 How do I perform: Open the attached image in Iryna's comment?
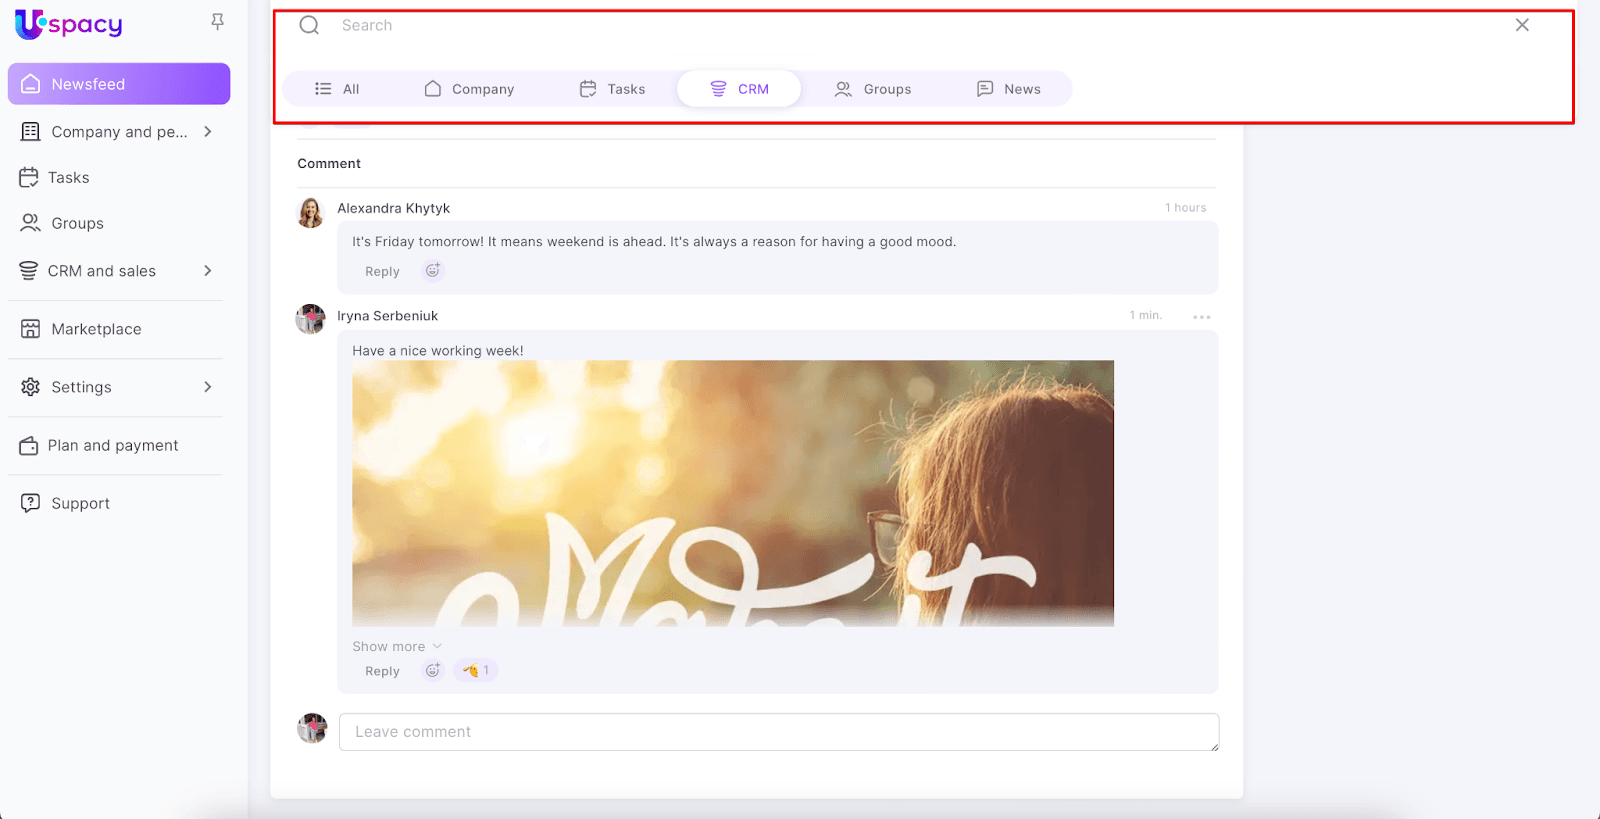[732, 493]
